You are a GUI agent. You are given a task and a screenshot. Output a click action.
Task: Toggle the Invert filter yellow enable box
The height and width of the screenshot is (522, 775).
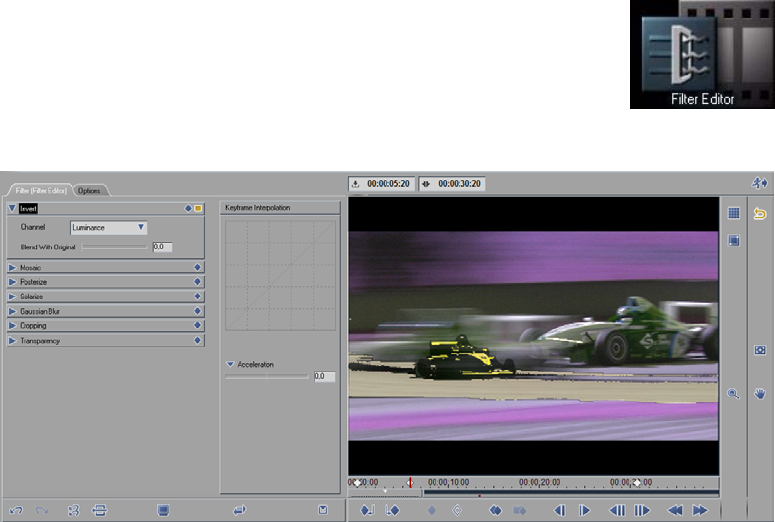pos(198,209)
